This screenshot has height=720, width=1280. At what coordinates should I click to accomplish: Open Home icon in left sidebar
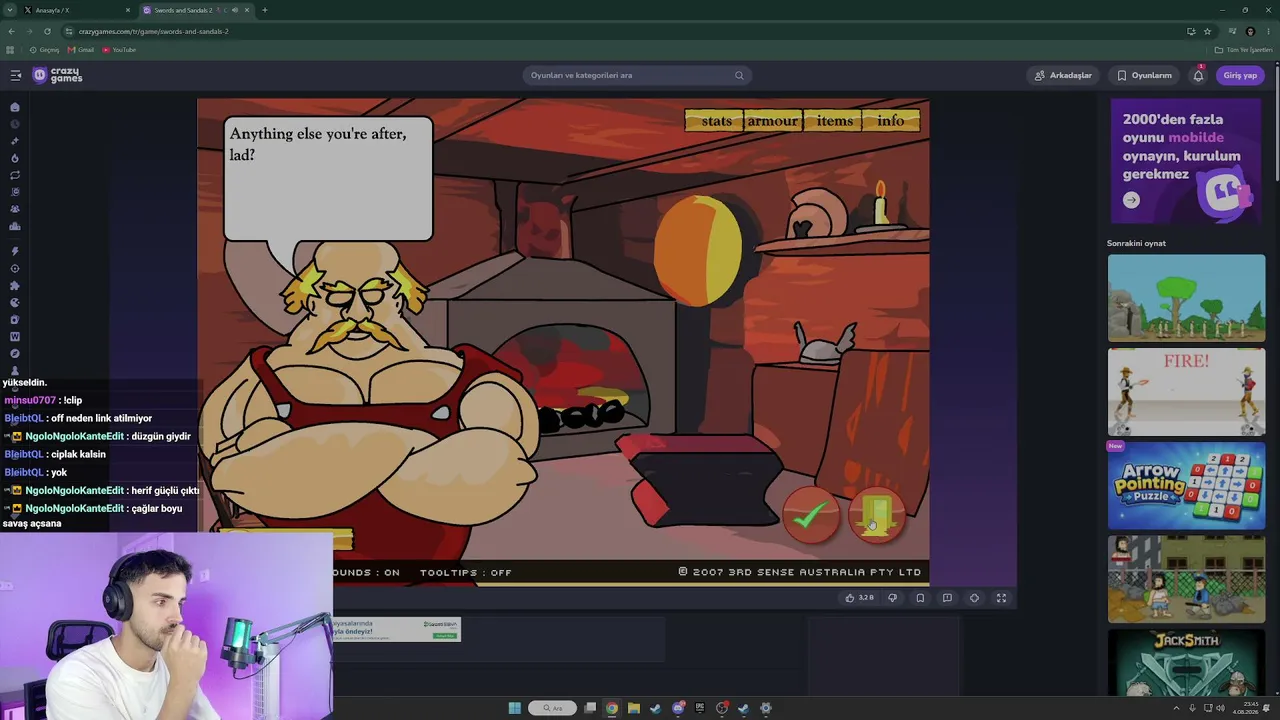click(x=15, y=107)
